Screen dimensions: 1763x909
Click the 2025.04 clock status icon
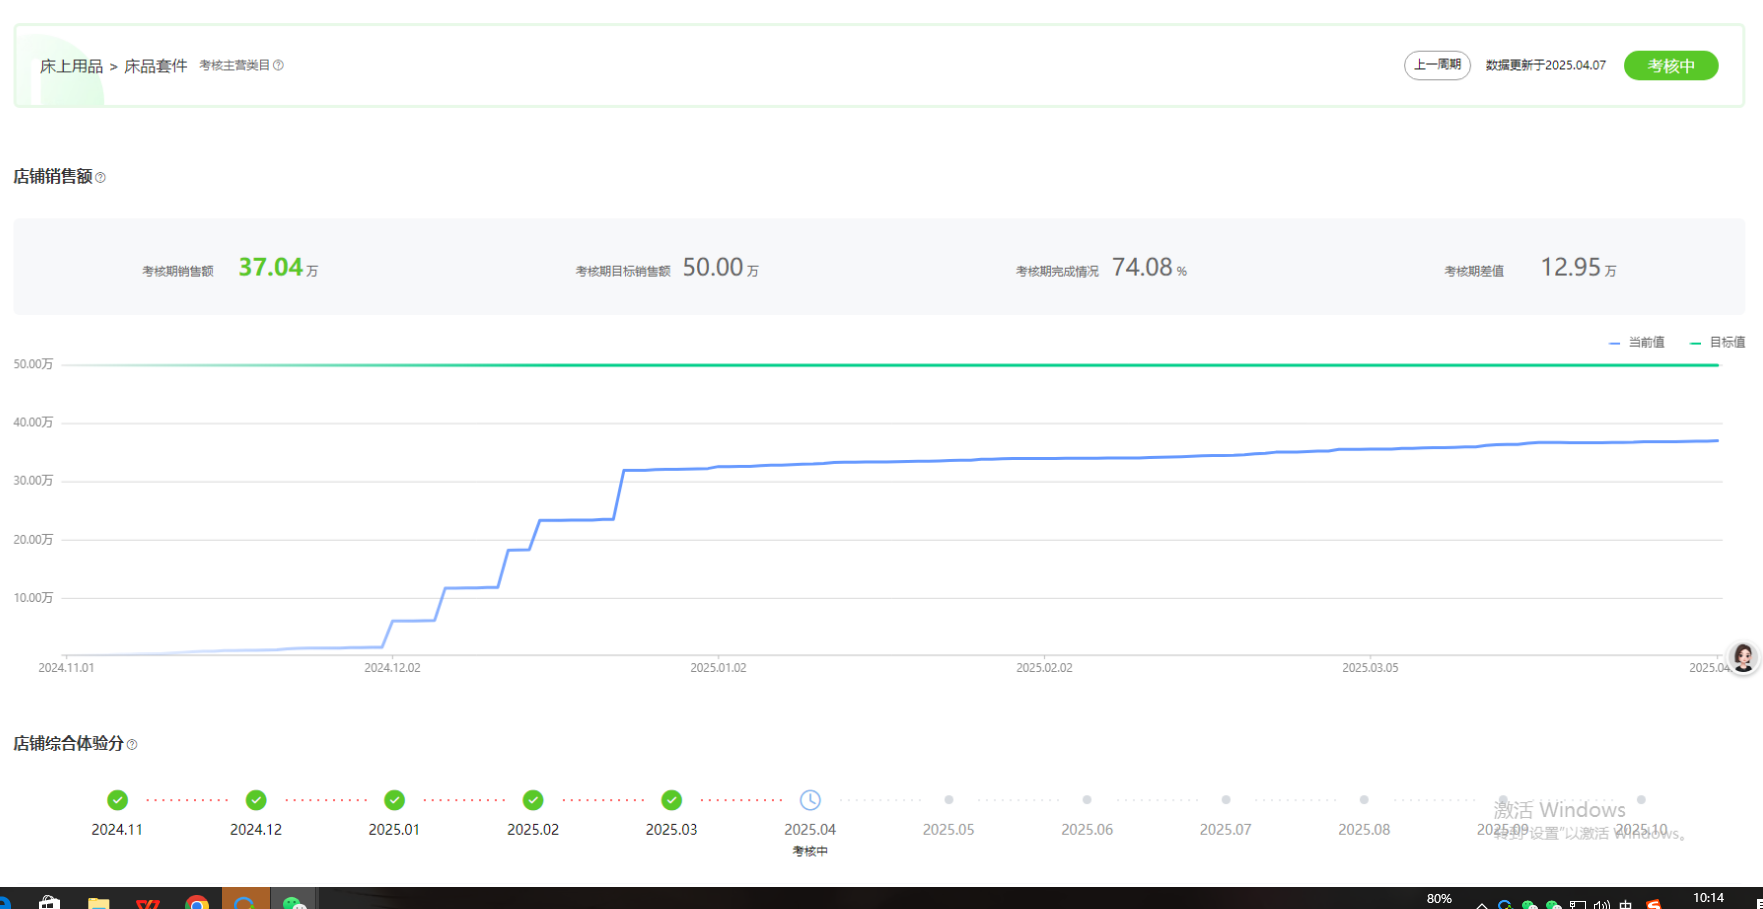click(x=810, y=800)
